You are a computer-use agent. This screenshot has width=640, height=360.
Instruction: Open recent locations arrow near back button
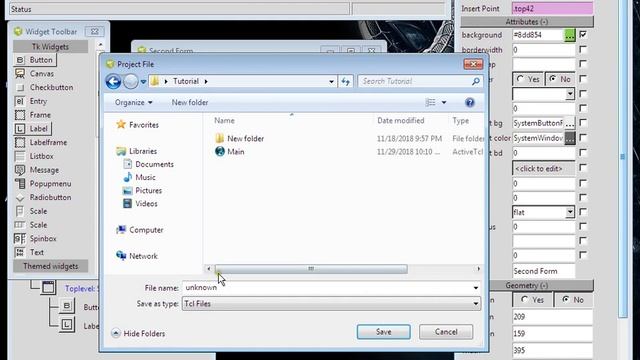(x=143, y=82)
